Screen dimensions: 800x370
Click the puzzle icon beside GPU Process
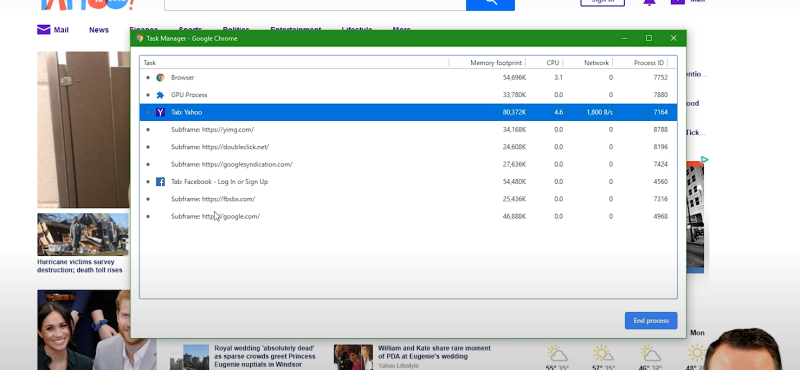[x=160, y=95]
